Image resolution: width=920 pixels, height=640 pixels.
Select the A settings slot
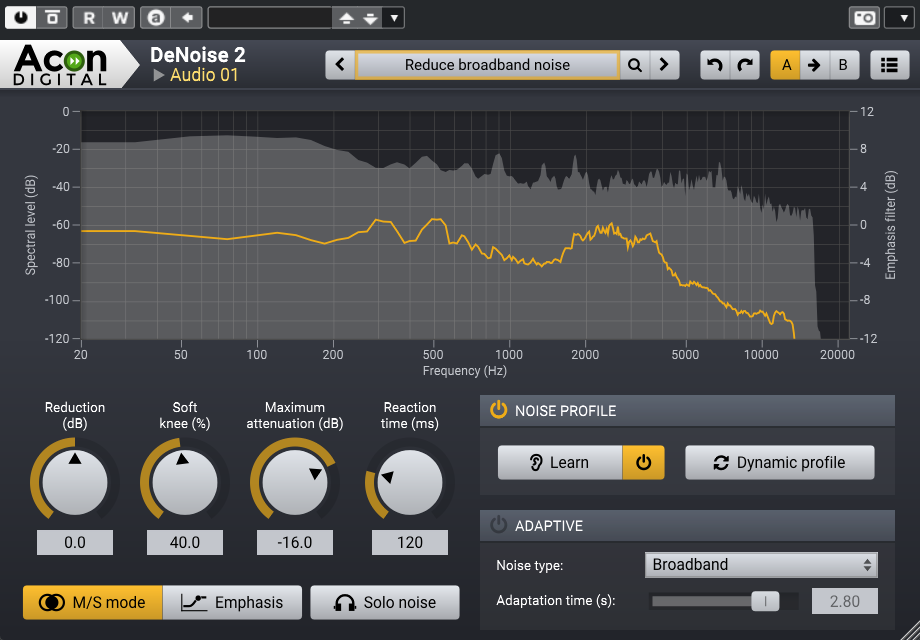[x=786, y=65]
